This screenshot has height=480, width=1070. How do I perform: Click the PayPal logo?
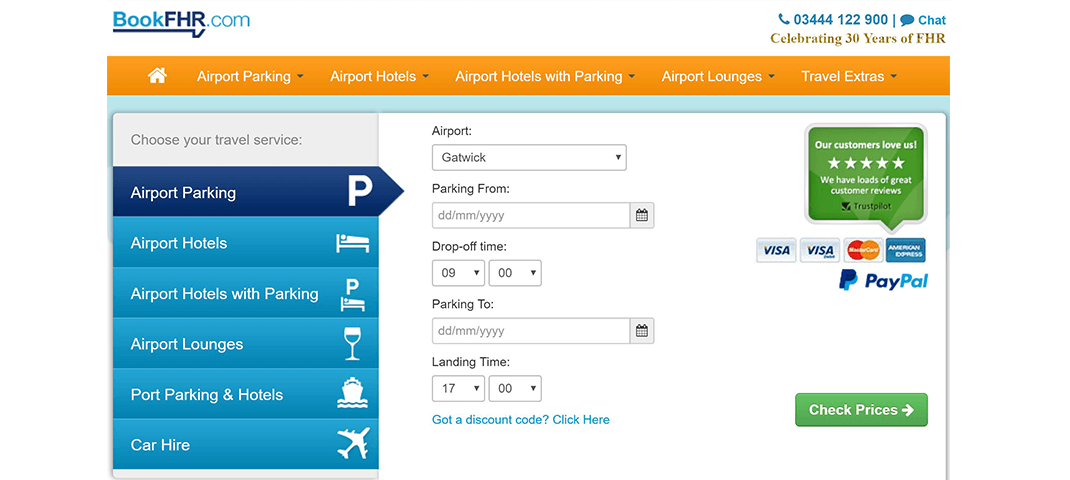tap(883, 280)
